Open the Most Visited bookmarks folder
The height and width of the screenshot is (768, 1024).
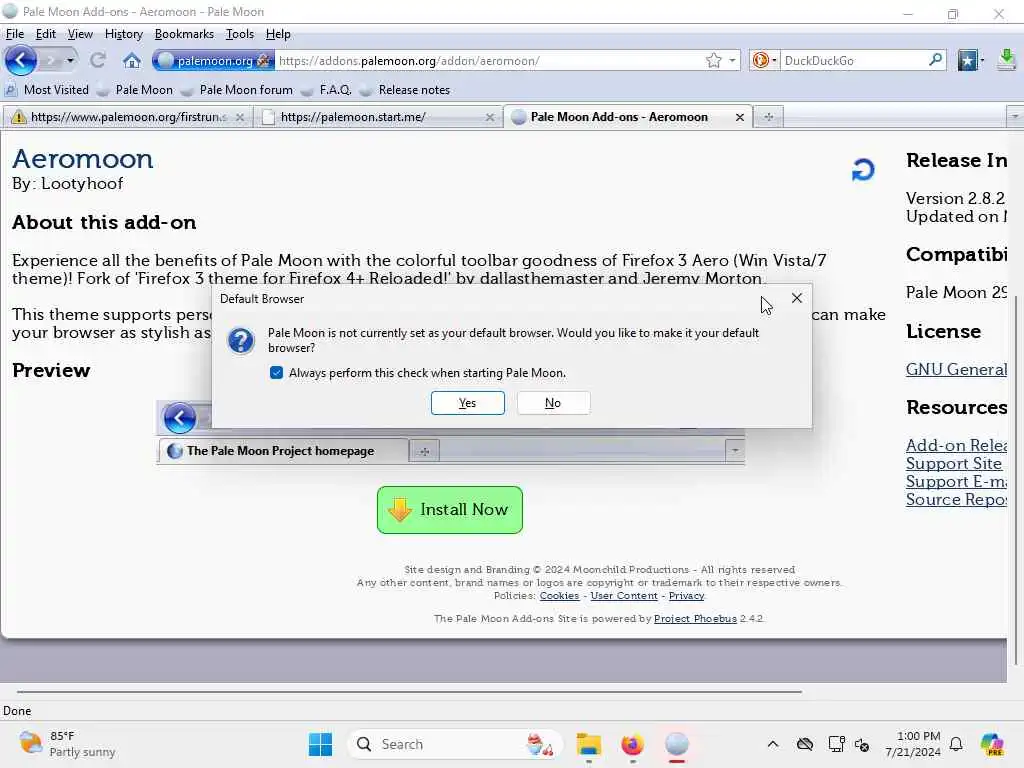coord(47,90)
